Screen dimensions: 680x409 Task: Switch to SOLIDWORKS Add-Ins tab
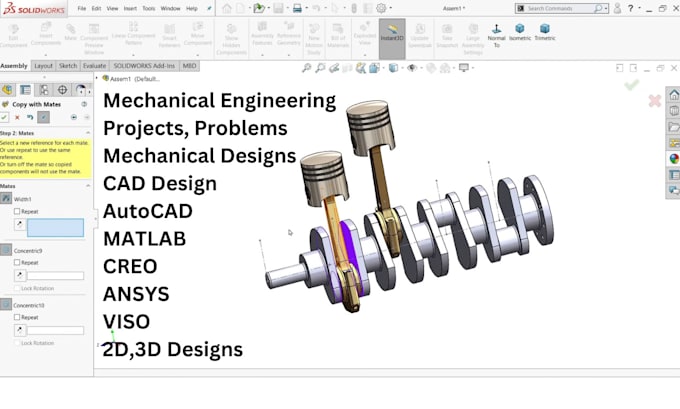[x=144, y=66]
